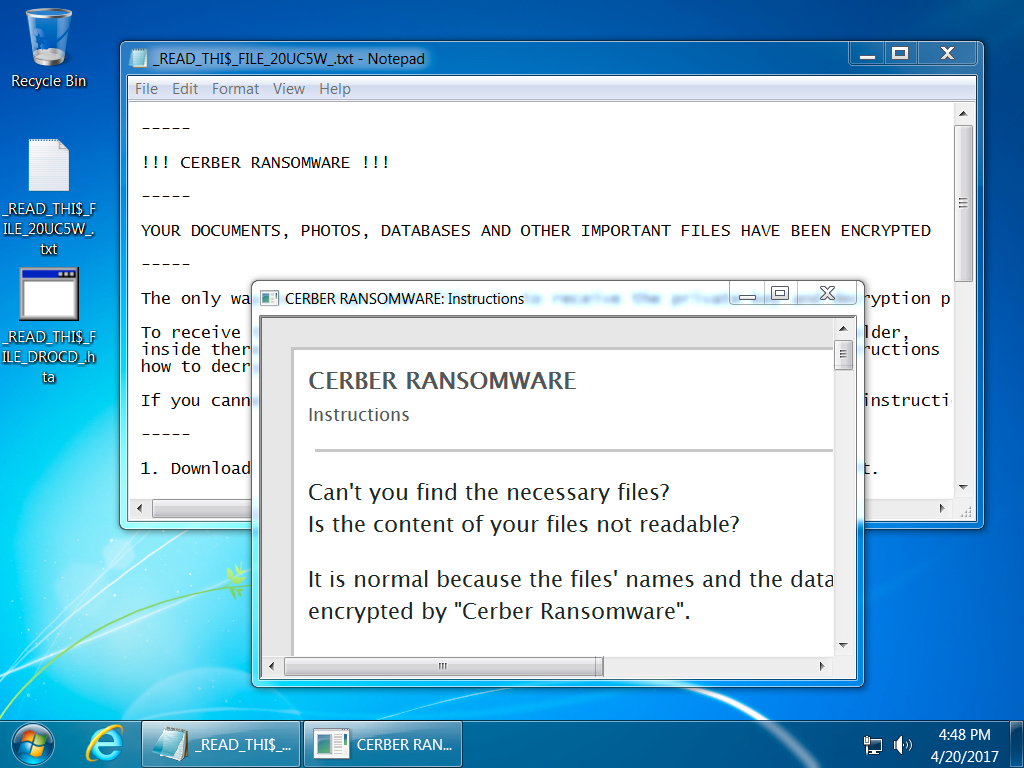The image size is (1024, 768).
Task: Click the 'Instructions' subheading text
Action: click(x=359, y=415)
